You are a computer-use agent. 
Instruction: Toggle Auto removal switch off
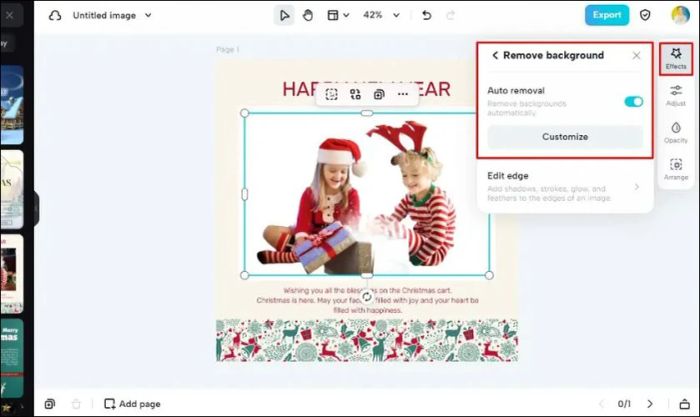633,102
